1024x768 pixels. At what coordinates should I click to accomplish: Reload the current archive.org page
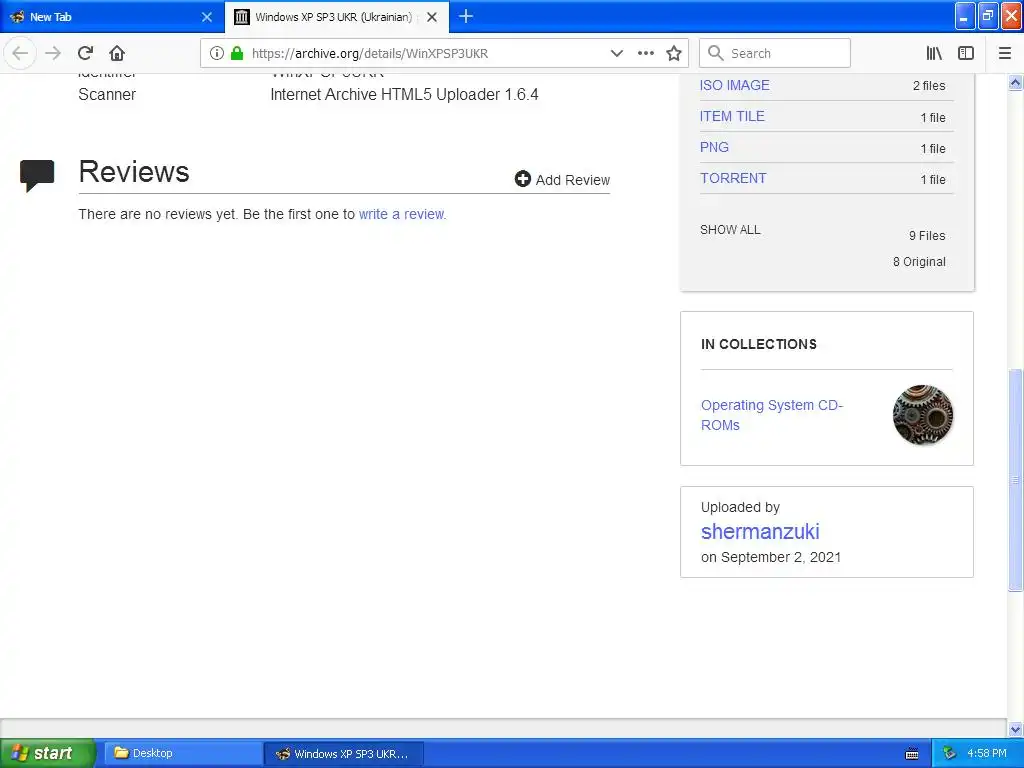(x=86, y=53)
